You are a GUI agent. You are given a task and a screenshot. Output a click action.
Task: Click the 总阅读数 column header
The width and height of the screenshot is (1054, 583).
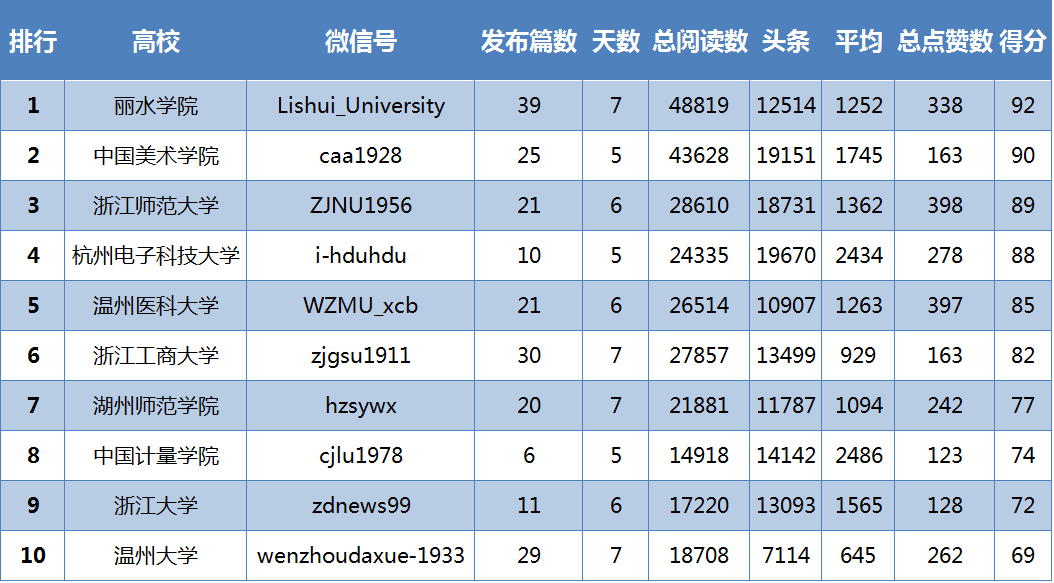coord(700,42)
